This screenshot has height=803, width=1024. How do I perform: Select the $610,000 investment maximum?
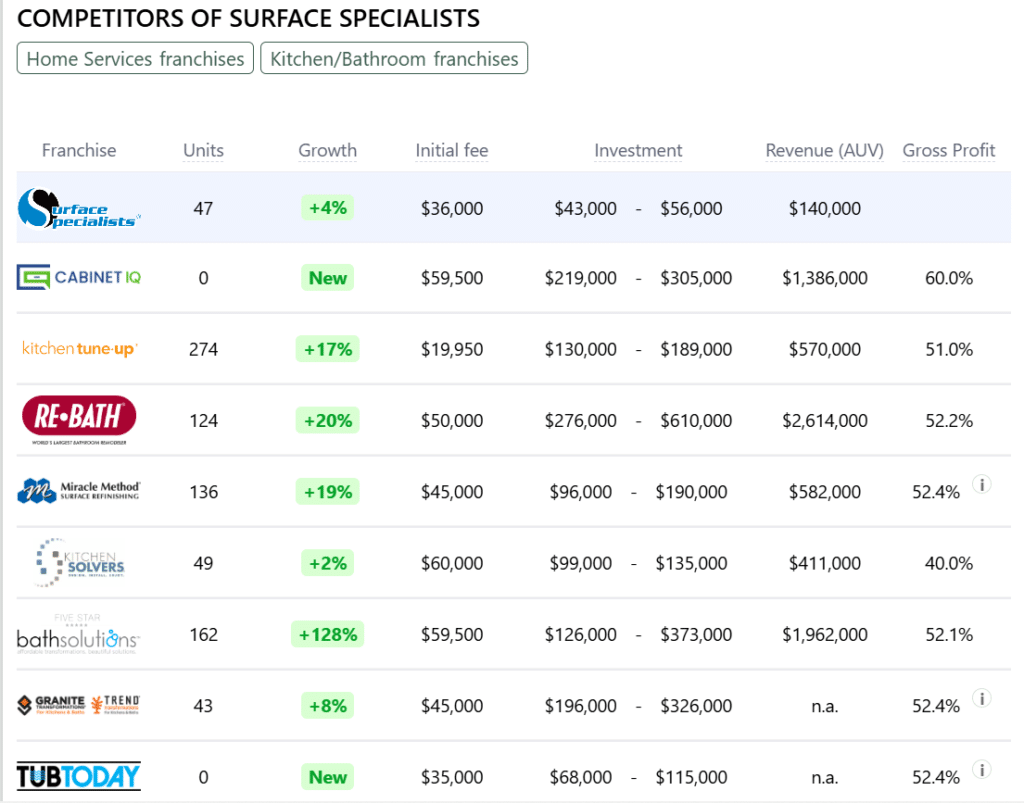pyautogui.click(x=696, y=420)
